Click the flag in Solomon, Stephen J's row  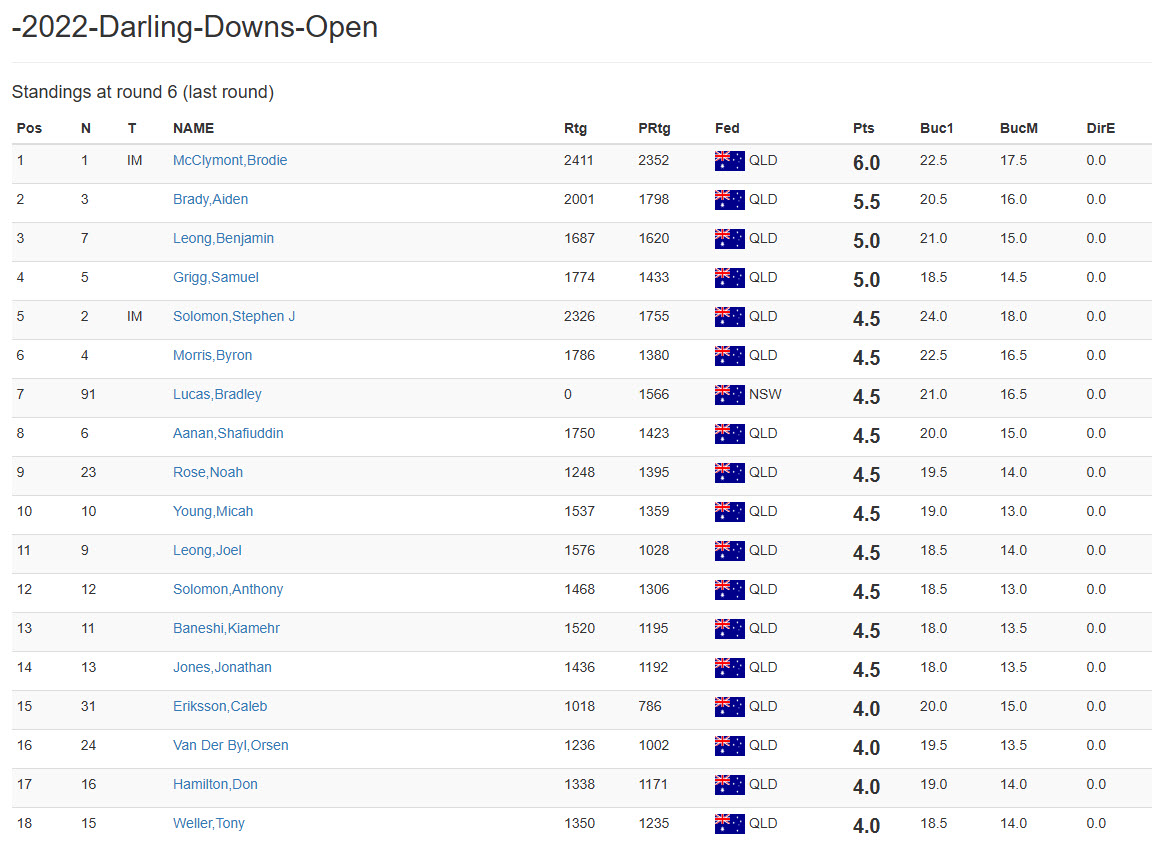(730, 317)
